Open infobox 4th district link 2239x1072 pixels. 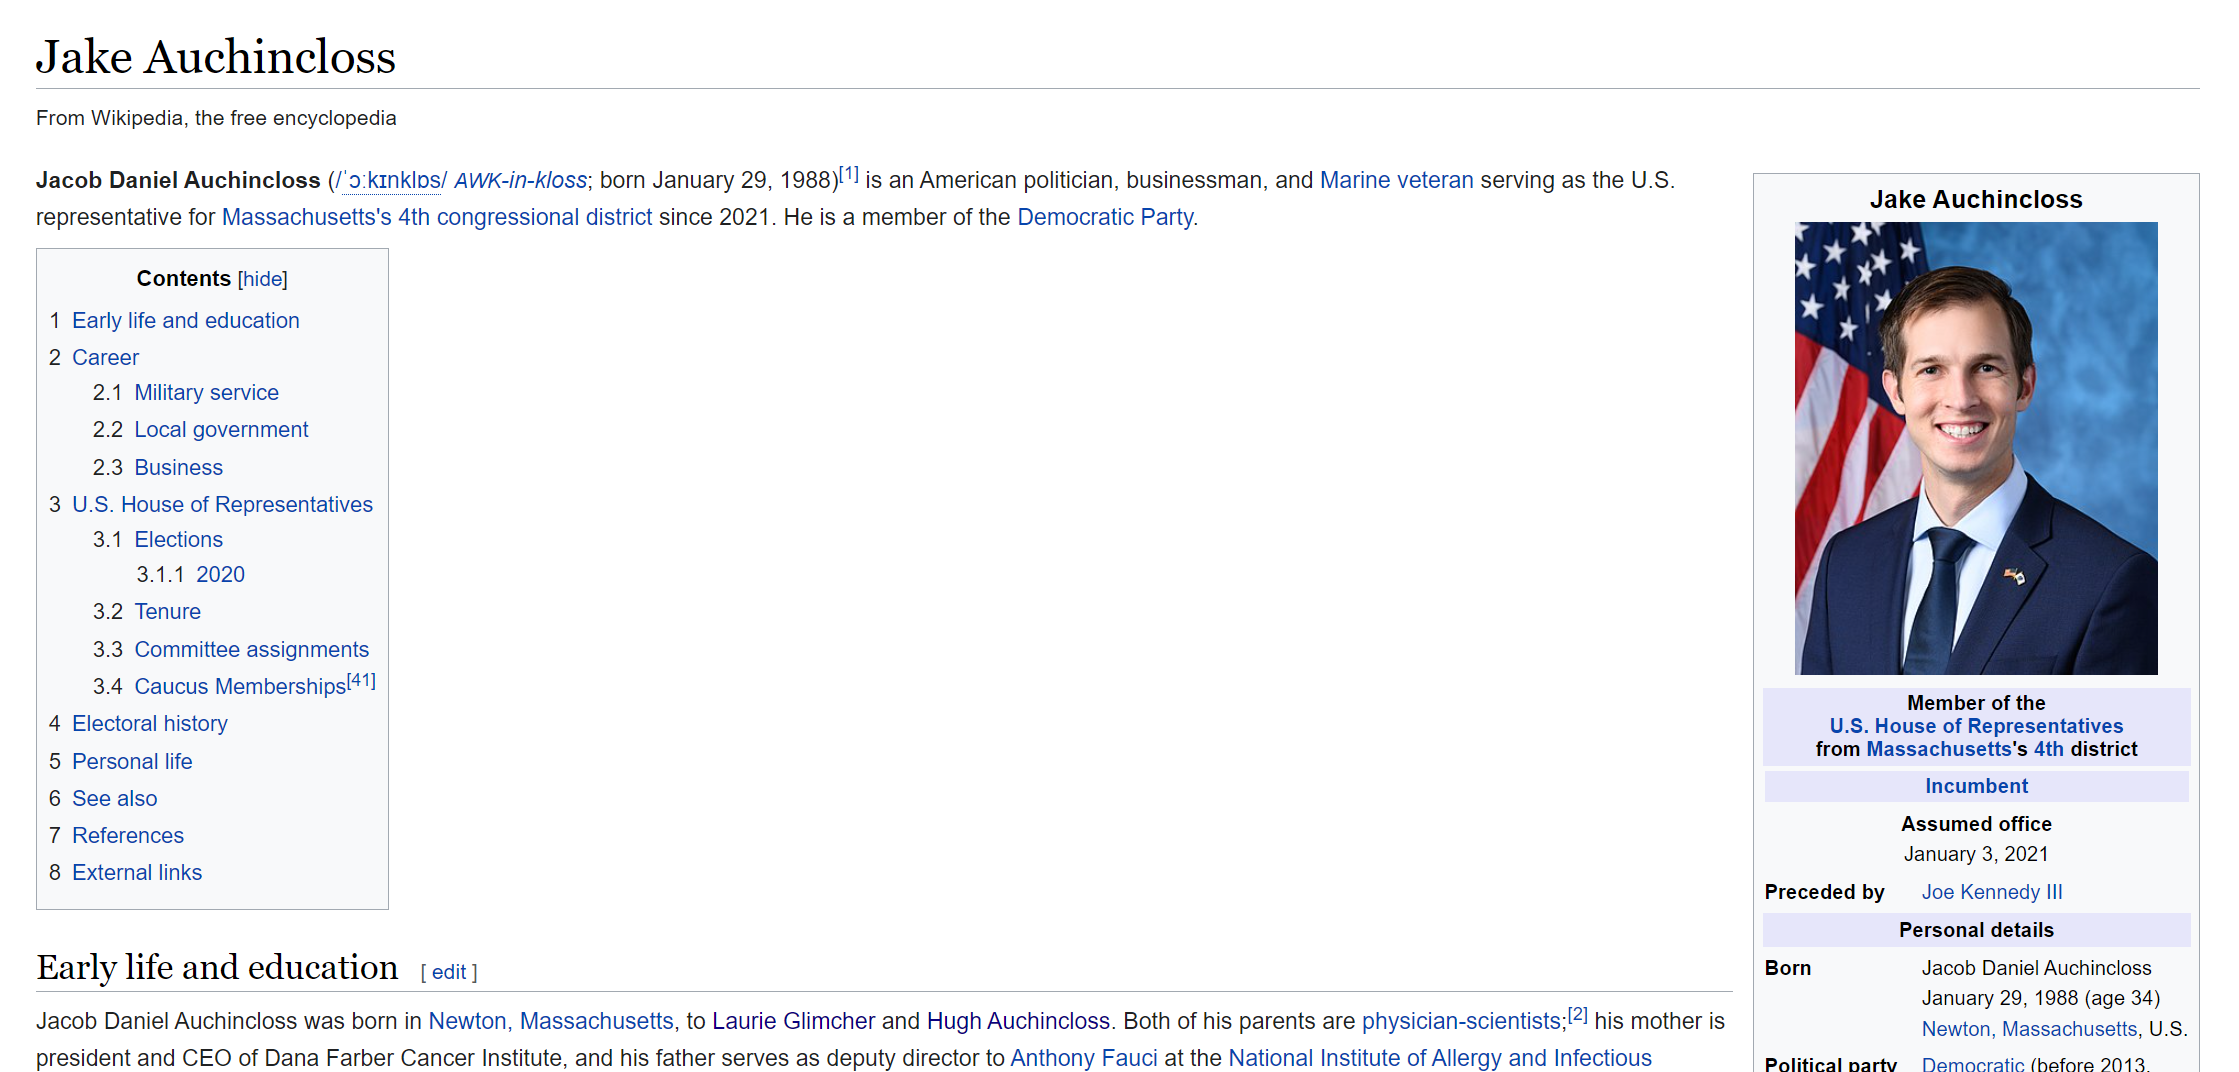pos(2048,749)
